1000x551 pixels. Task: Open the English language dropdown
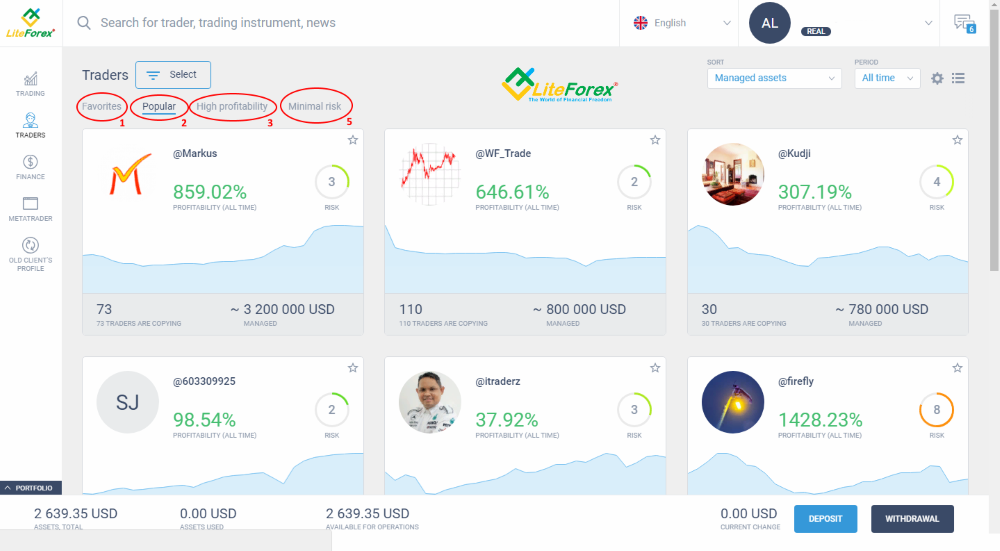pos(682,23)
